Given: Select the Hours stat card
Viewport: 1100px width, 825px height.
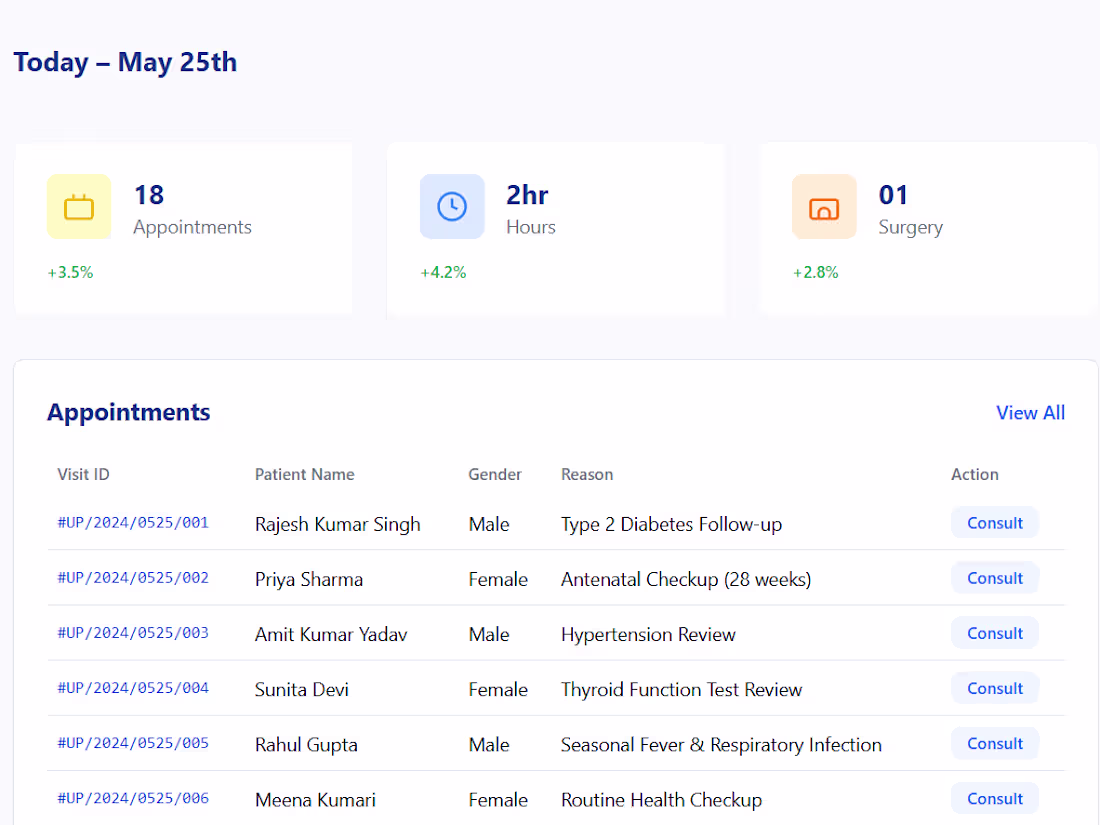Looking at the screenshot, I should (x=556, y=228).
